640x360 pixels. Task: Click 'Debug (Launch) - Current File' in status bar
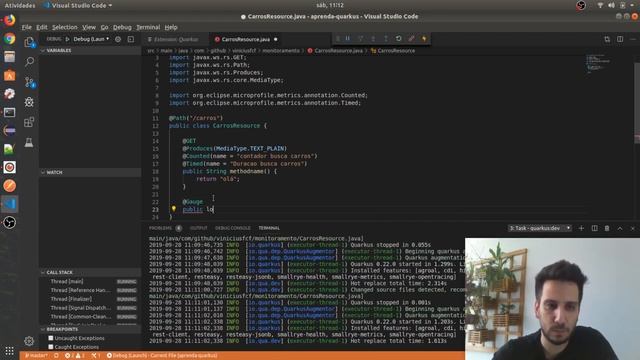[x=162, y=356]
